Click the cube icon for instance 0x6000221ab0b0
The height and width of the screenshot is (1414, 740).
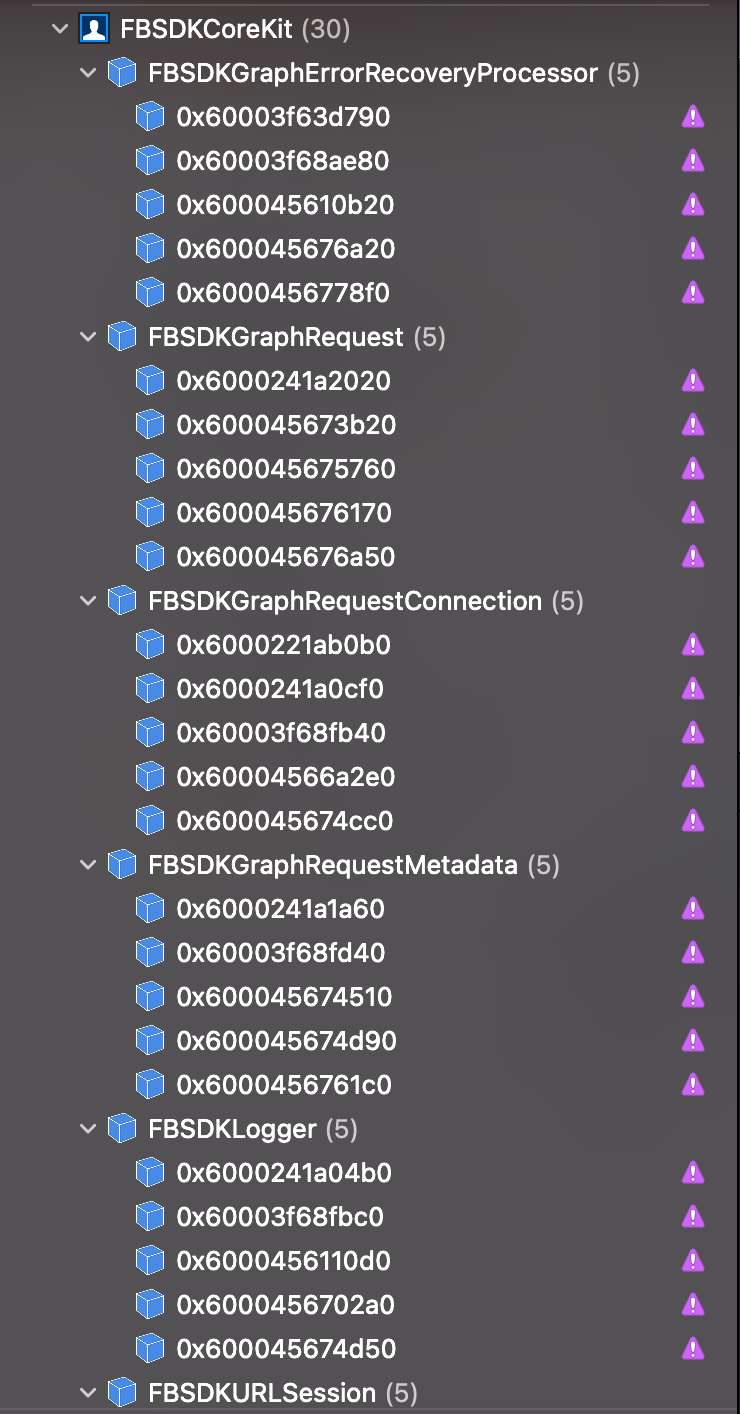tap(150, 644)
